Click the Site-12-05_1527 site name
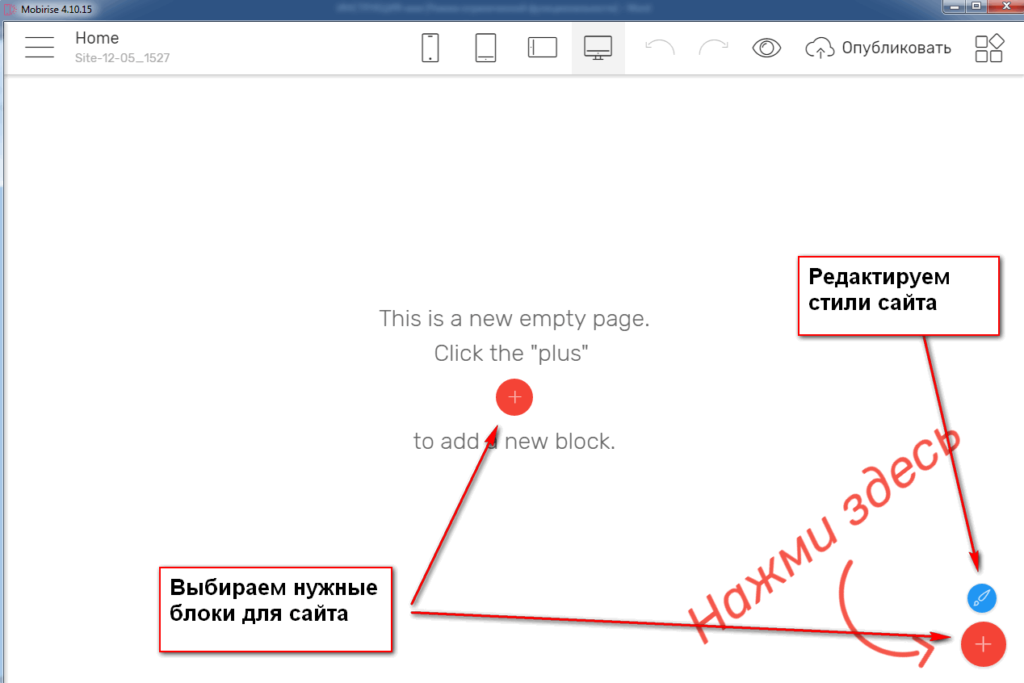The image size is (1024, 683). tap(122, 57)
